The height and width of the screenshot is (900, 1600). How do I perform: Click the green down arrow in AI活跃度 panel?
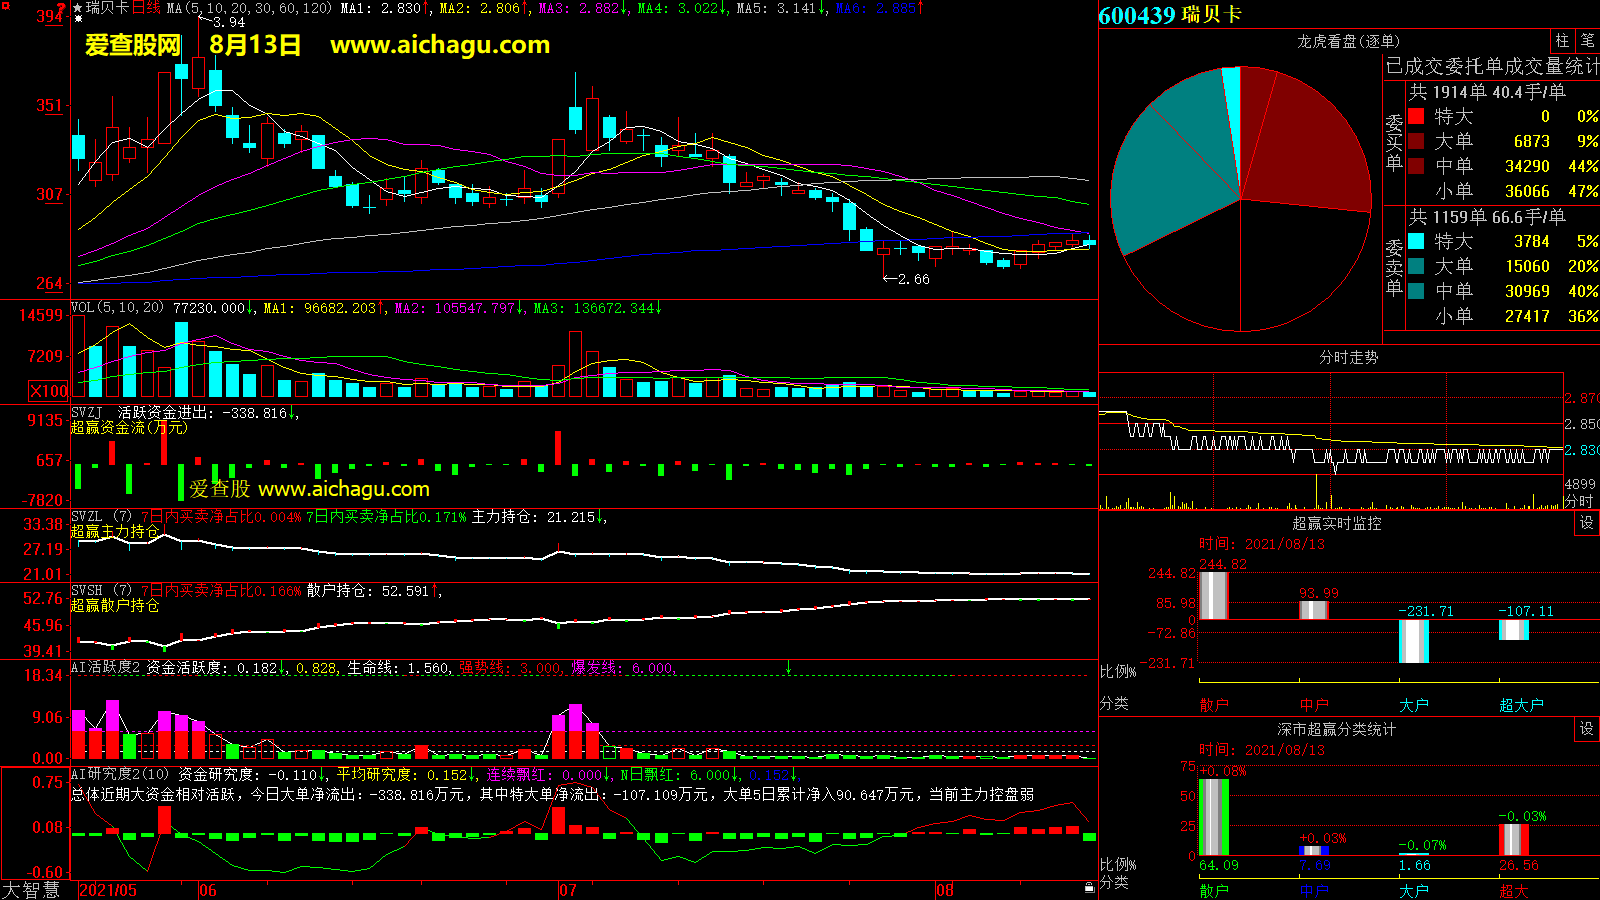(x=788, y=667)
